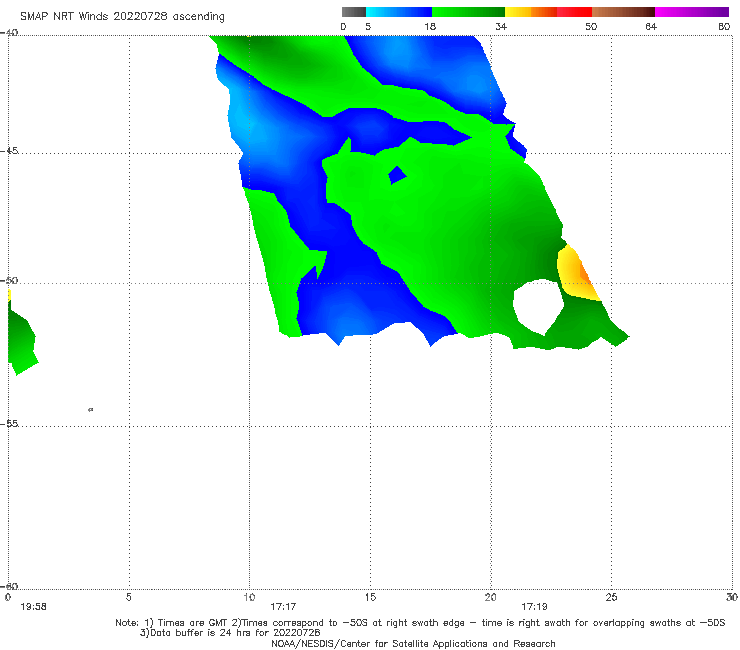Select the gray segment of the wind color bar
The width and height of the screenshot is (740, 650).
[354, 12]
